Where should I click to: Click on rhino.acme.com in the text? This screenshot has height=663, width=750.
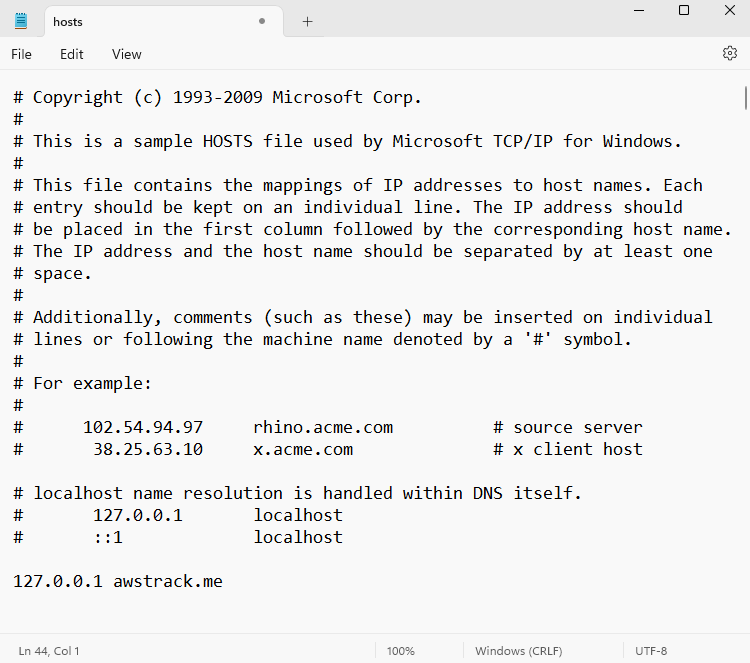click(x=323, y=427)
